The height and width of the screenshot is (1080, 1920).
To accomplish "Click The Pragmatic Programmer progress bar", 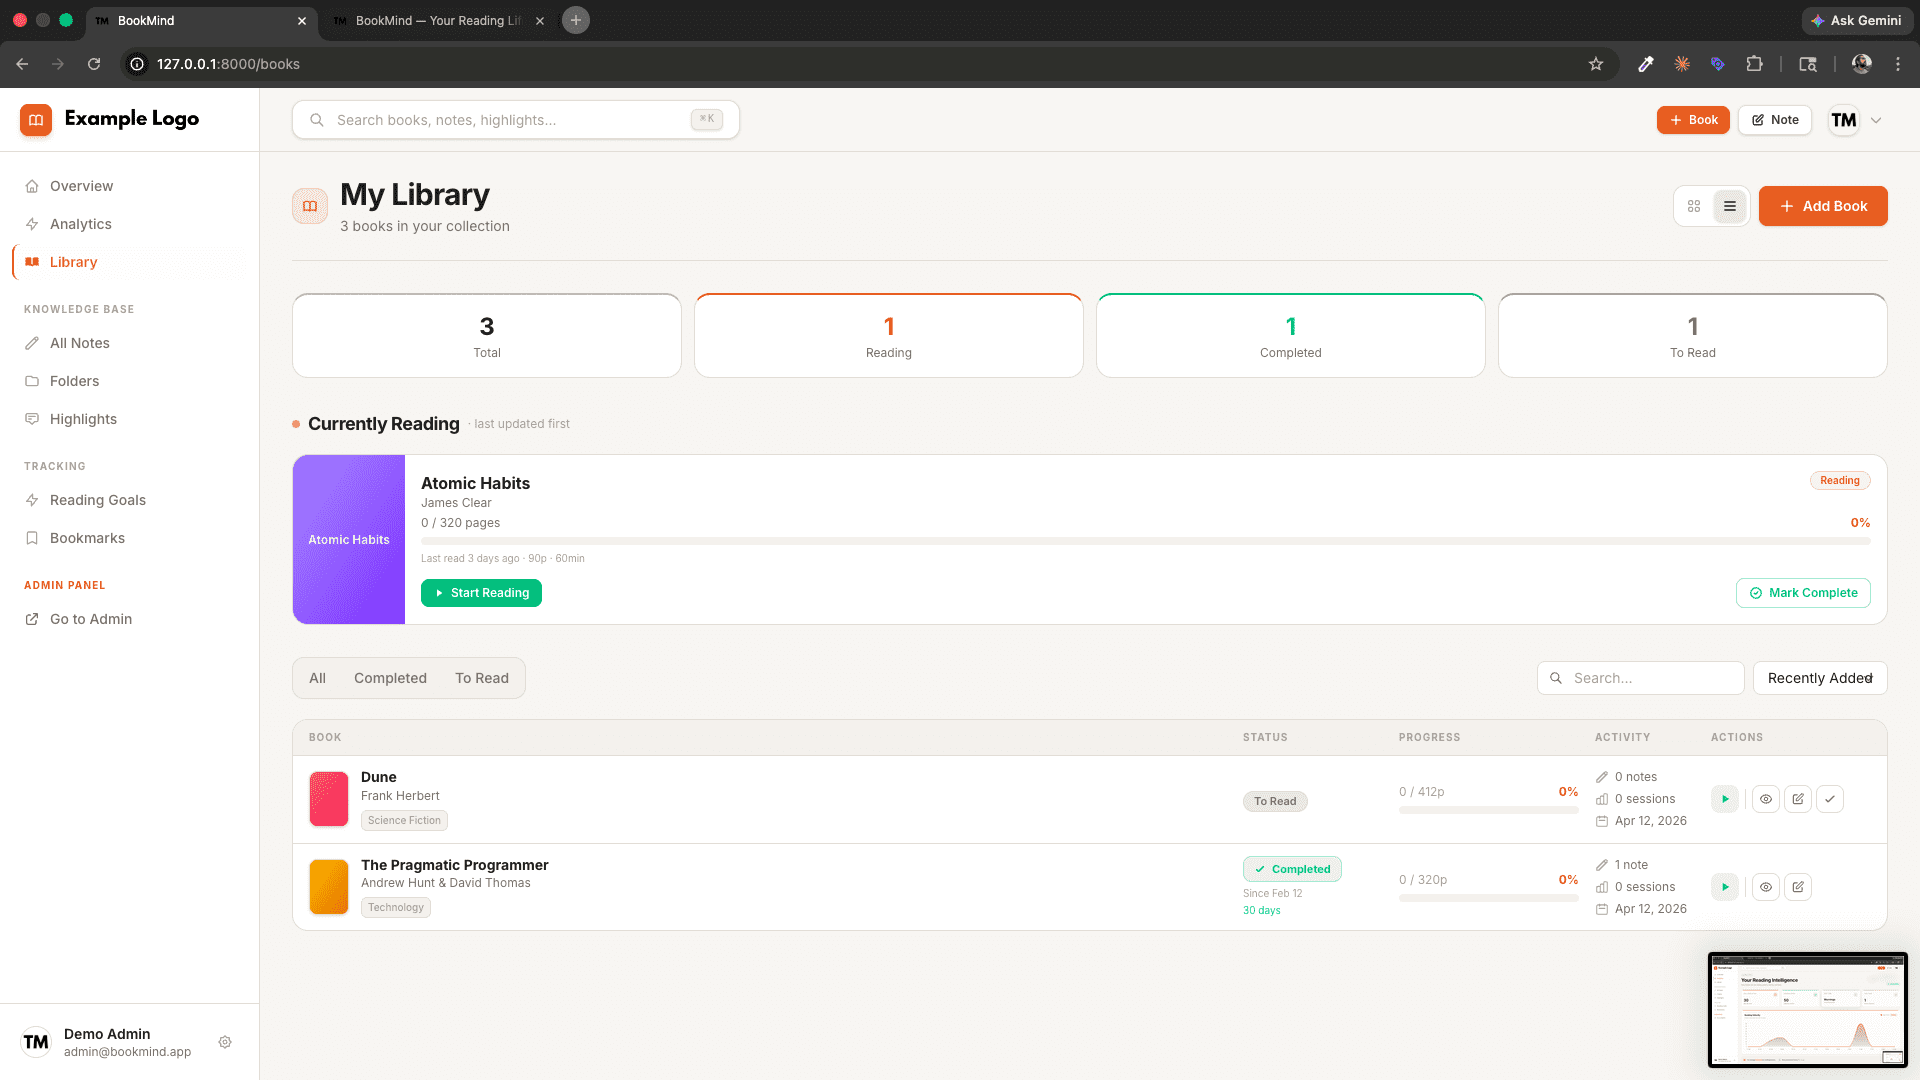I will pos(1488,898).
